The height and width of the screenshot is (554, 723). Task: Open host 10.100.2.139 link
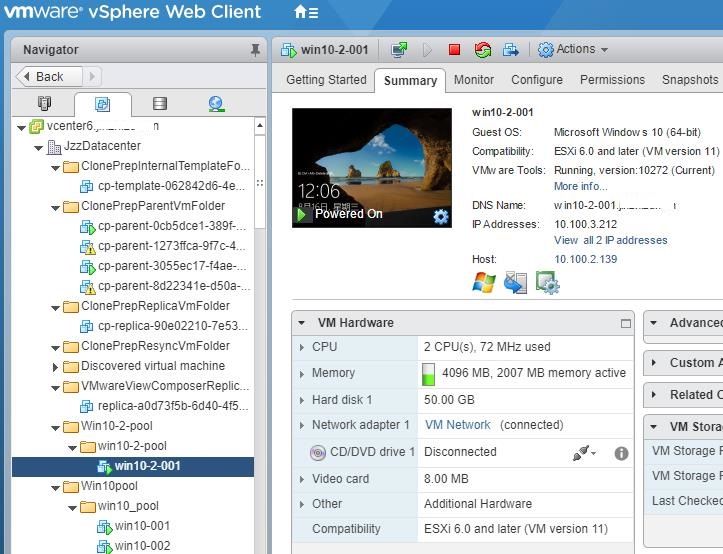586,259
